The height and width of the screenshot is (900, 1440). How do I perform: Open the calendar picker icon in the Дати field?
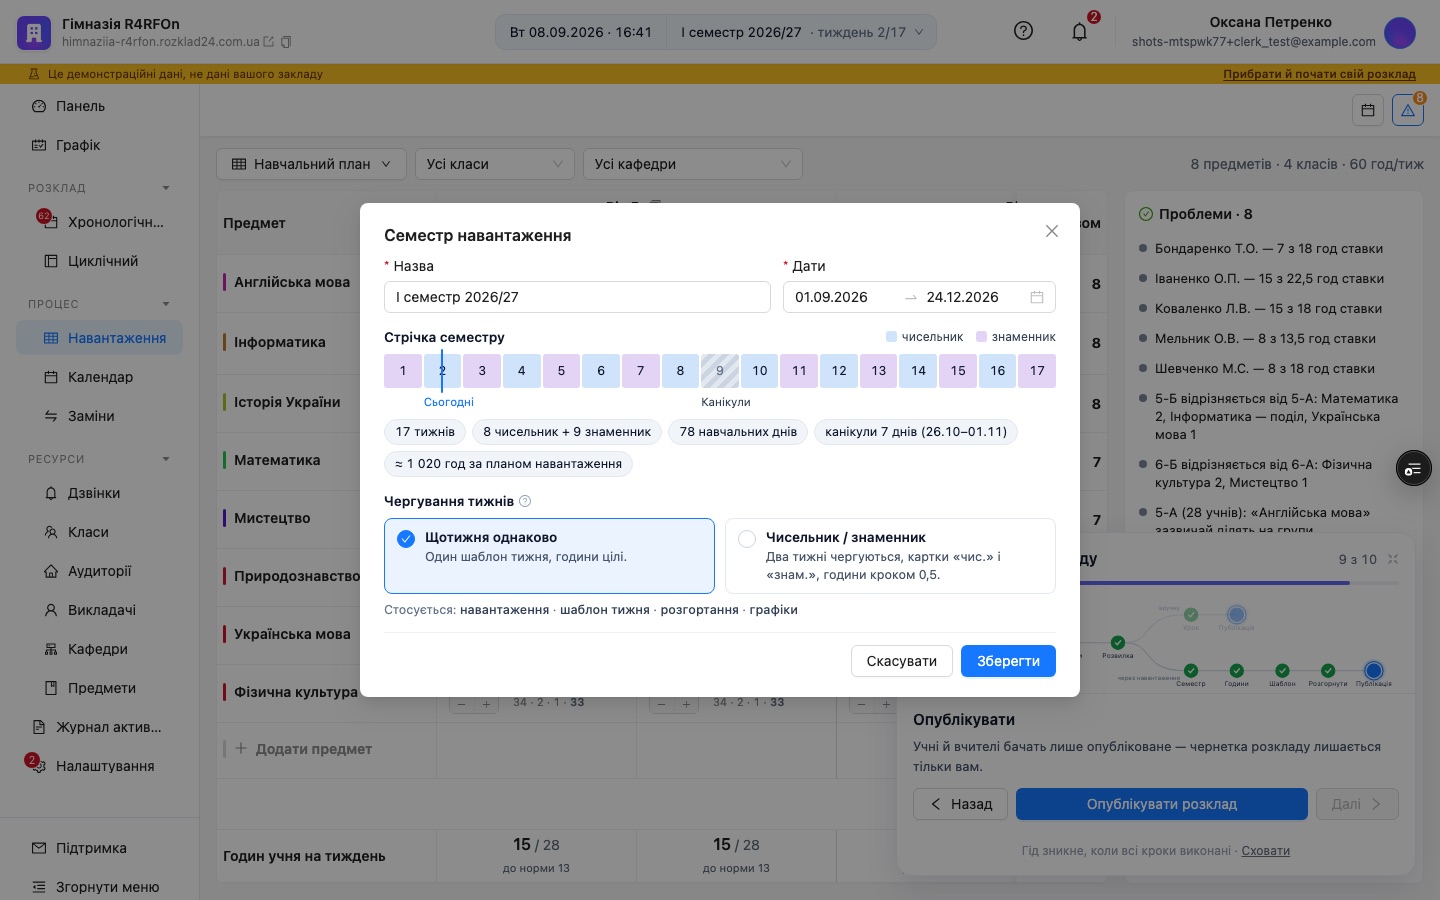point(1037,297)
